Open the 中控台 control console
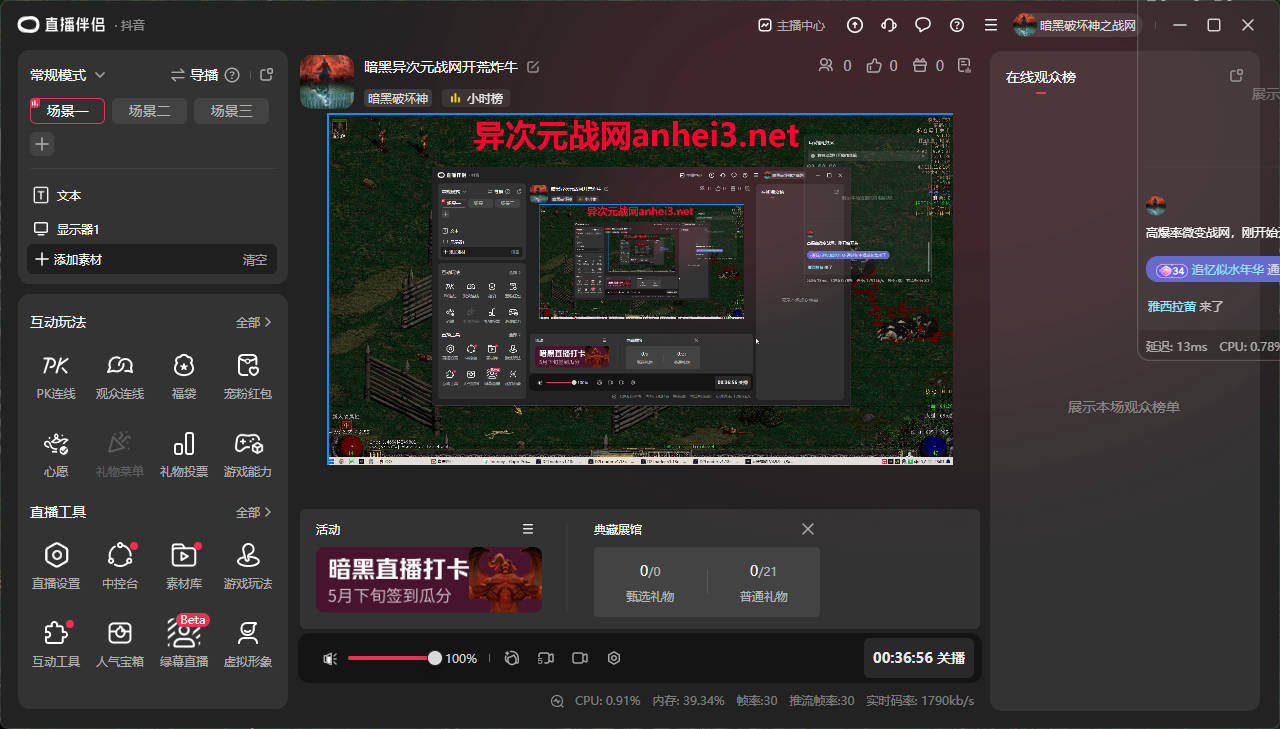 pos(120,566)
